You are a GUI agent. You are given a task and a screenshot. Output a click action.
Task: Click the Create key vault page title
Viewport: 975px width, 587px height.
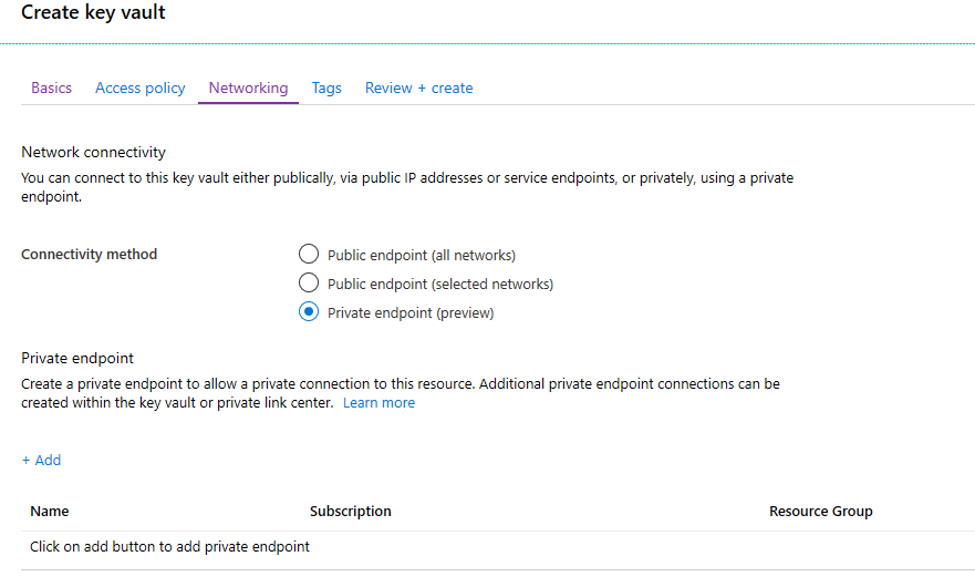(x=93, y=13)
